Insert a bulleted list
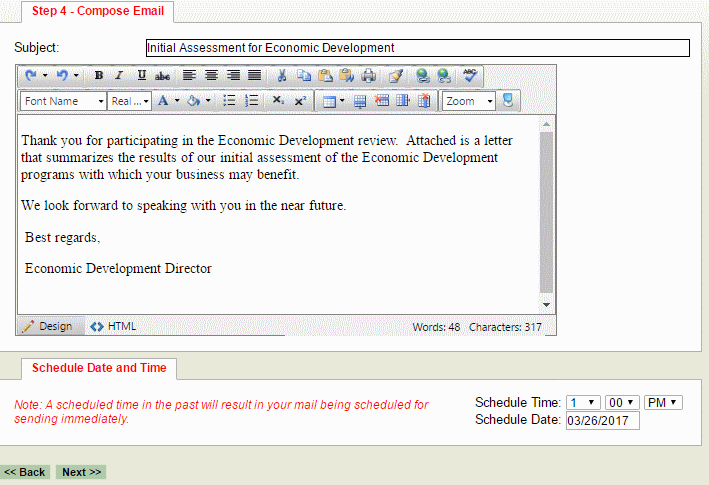709x485 pixels. 229,101
